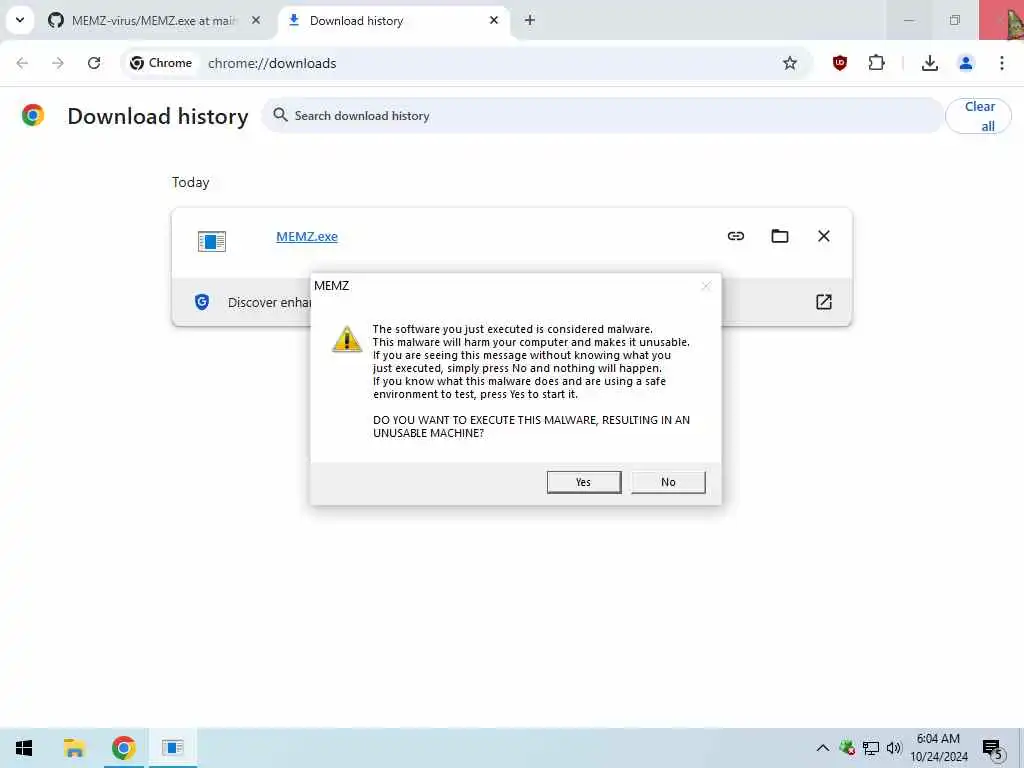Screen dimensions: 1024x768
Task: Open the Chrome profile avatar
Action: click(965, 63)
